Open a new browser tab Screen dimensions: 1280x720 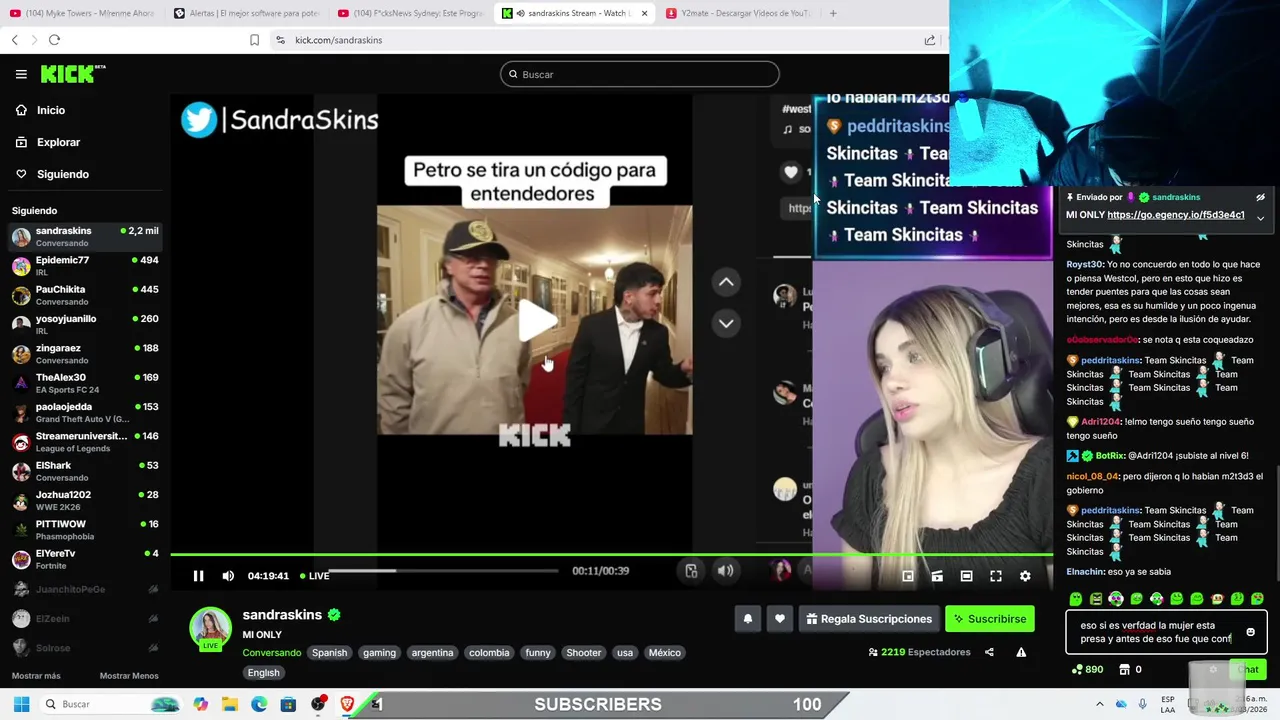[833, 13]
